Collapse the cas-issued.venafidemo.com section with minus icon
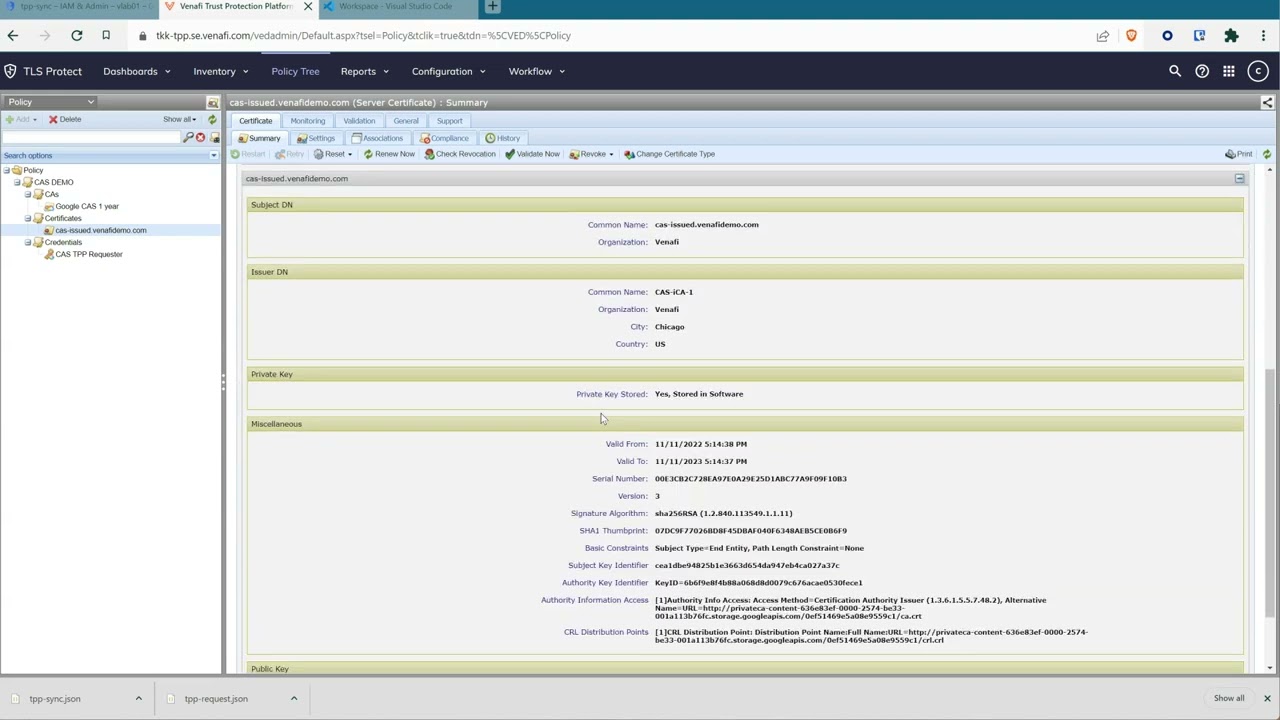 pos(1239,178)
